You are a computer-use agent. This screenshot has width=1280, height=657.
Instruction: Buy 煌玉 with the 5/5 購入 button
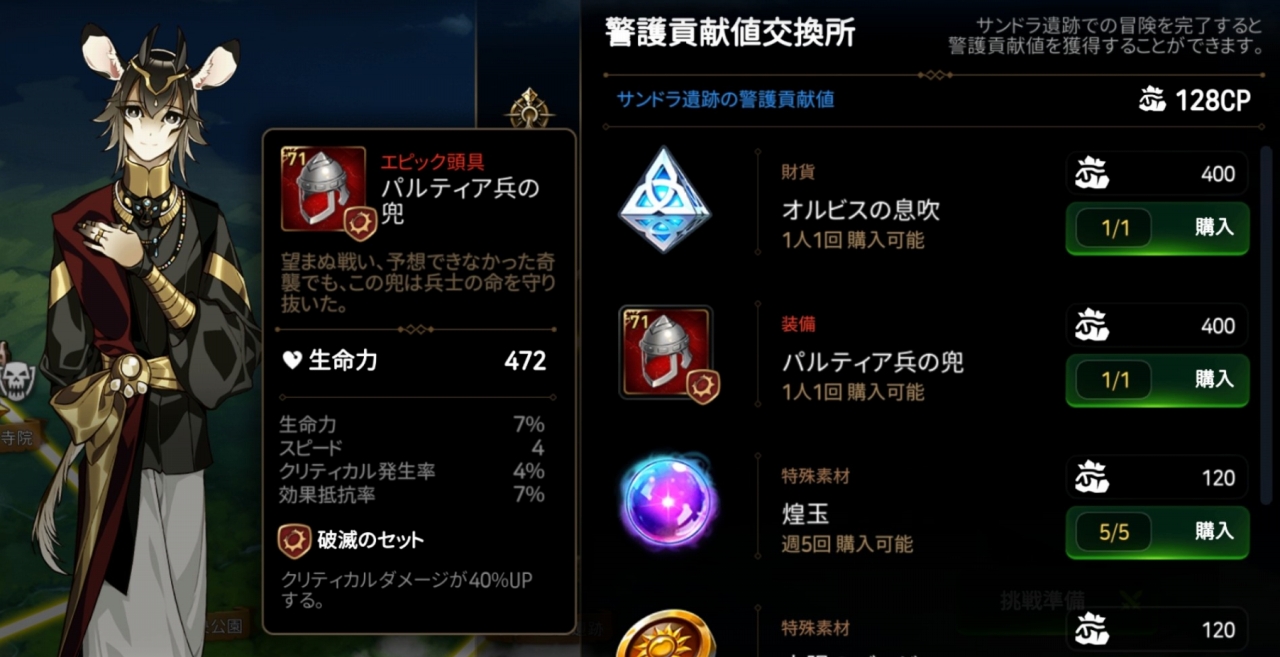(1157, 532)
